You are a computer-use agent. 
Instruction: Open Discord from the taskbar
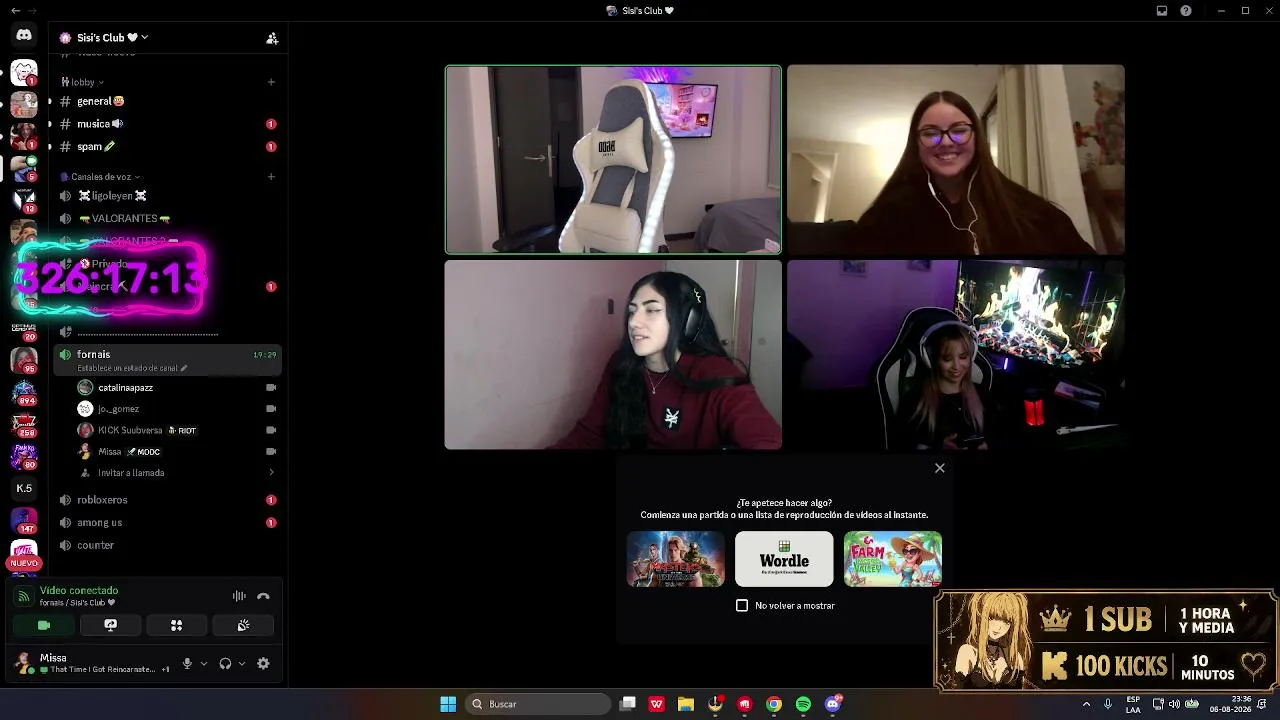point(833,704)
